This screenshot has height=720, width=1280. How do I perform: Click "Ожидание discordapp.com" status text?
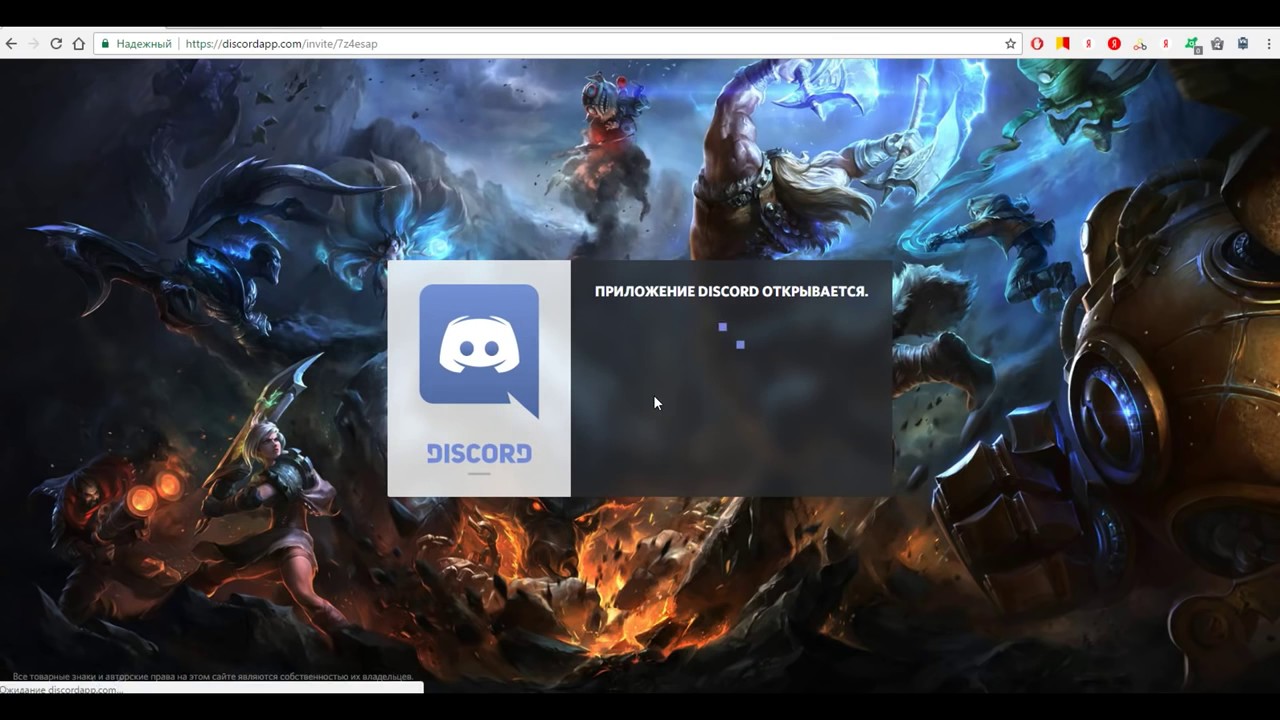(x=60, y=690)
